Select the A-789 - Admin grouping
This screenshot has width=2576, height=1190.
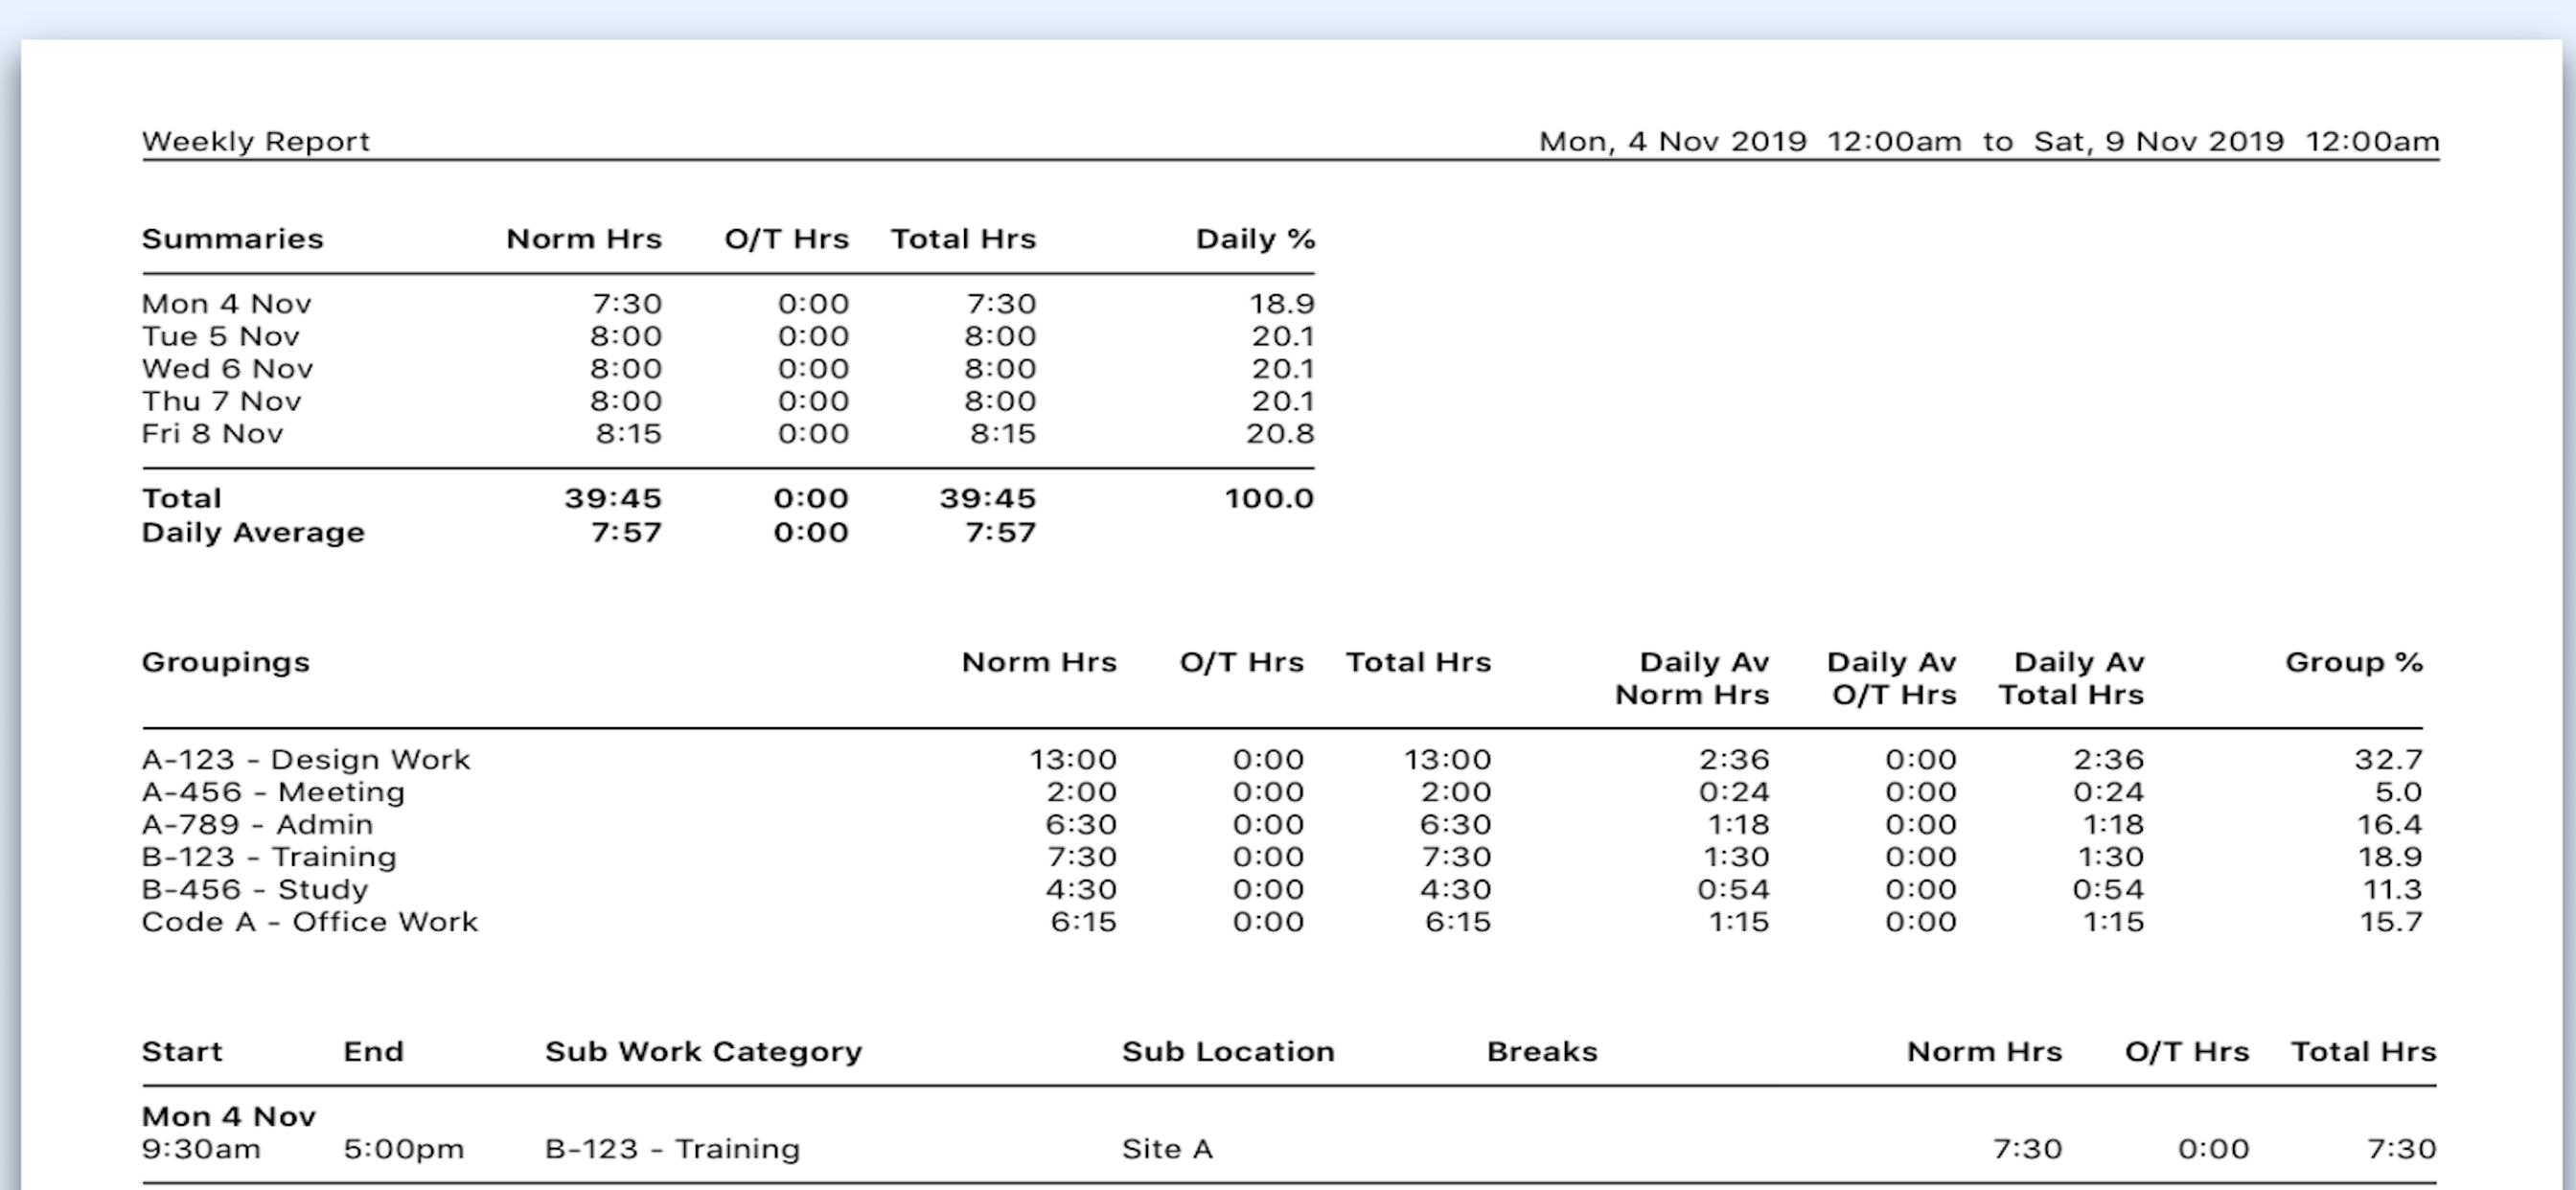coord(257,825)
